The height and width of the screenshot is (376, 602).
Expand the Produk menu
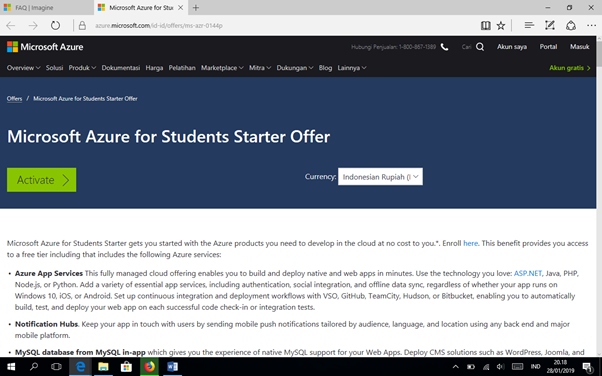coord(82,68)
